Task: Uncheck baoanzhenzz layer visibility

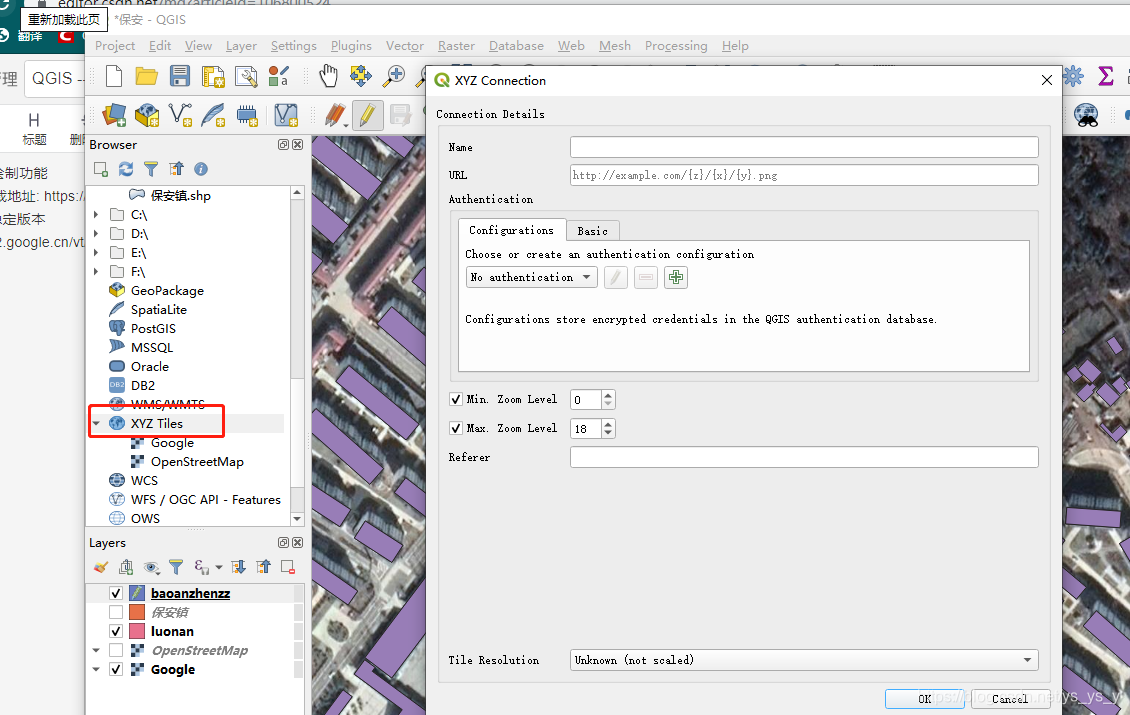Action: tap(116, 593)
